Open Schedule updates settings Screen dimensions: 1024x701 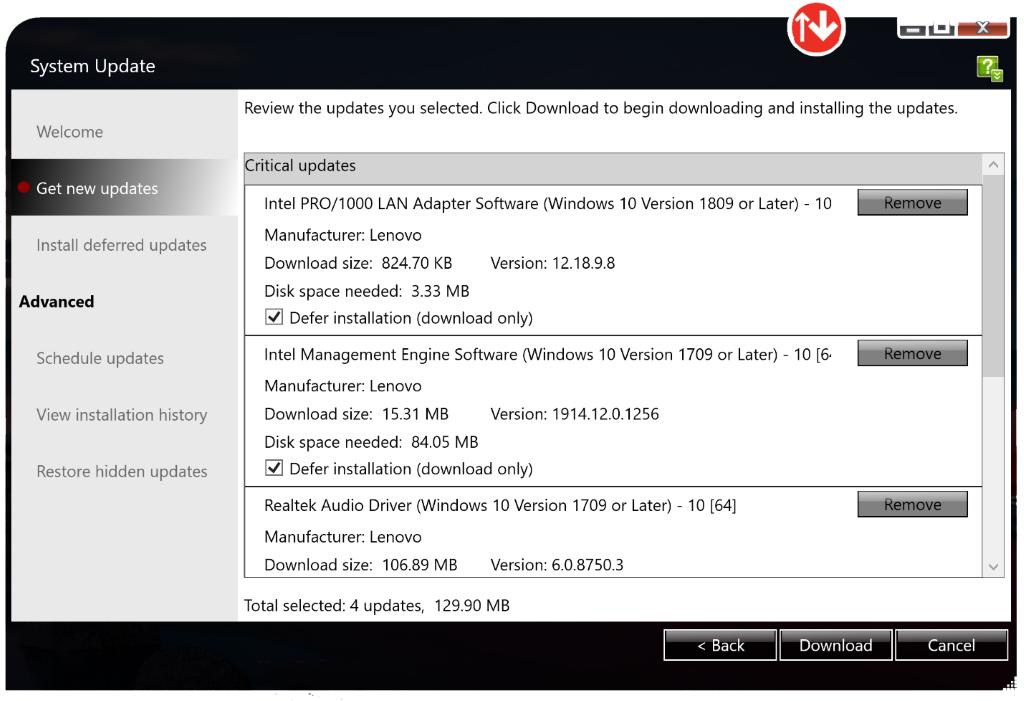[100, 358]
